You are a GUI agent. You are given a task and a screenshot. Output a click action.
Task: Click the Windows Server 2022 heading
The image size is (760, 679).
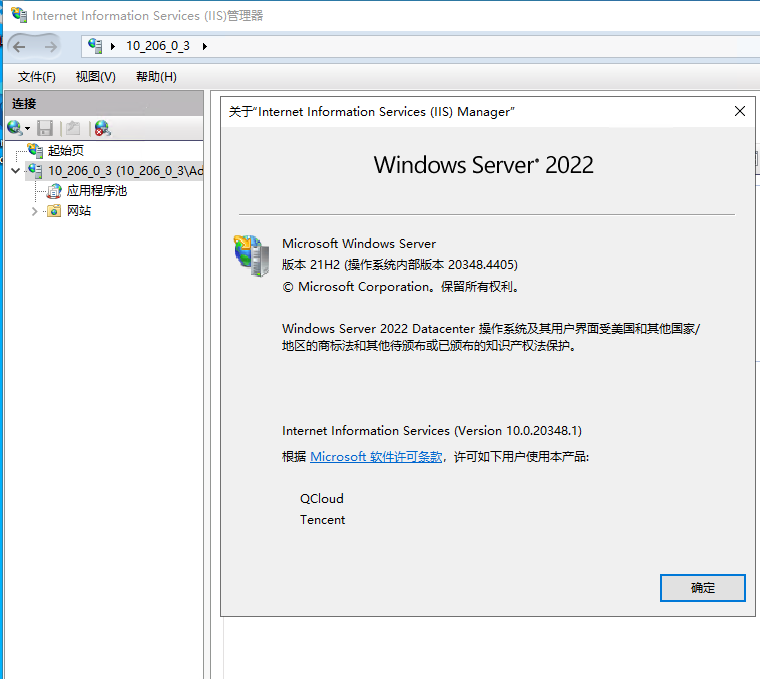[x=483, y=165]
